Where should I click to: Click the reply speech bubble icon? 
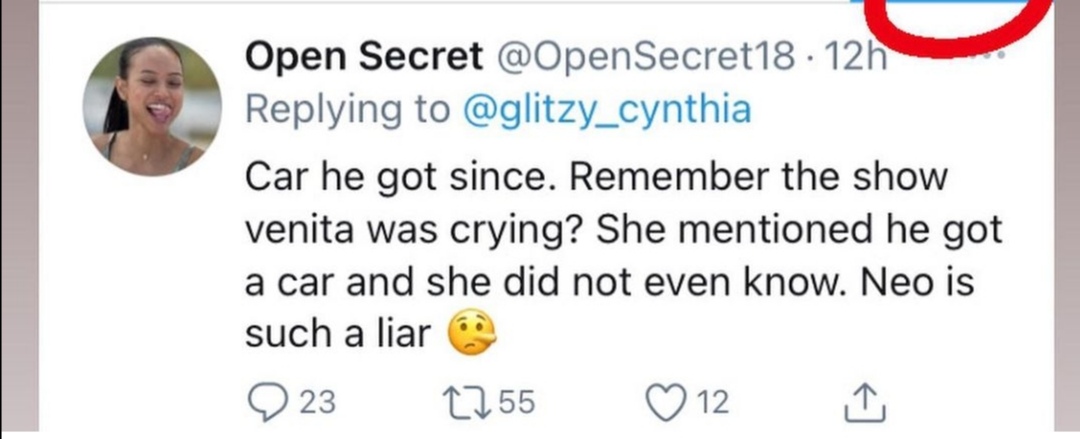[x=266, y=402]
